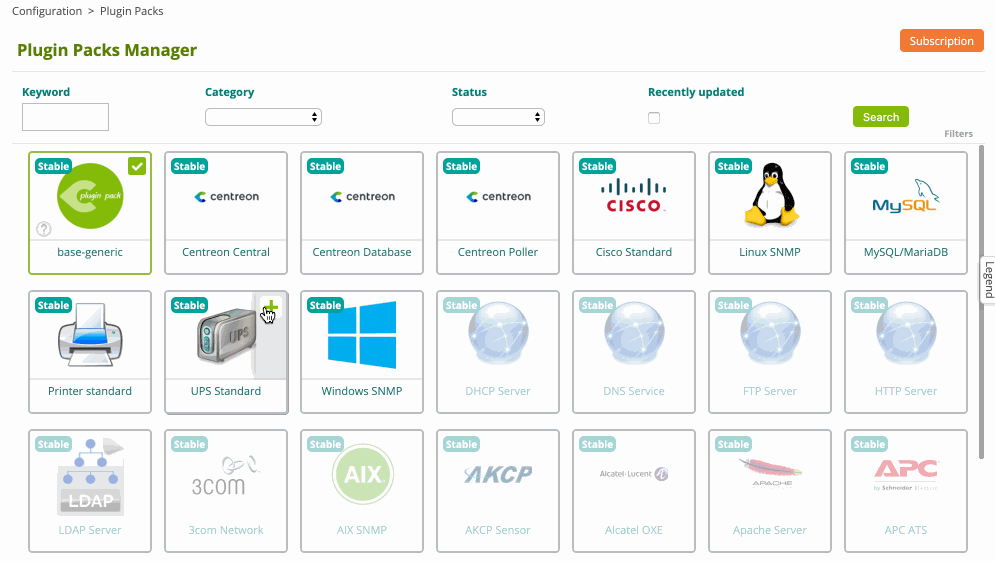Click Plugin Packs in the breadcrumb
The width and height of the screenshot is (995, 561).
132,11
